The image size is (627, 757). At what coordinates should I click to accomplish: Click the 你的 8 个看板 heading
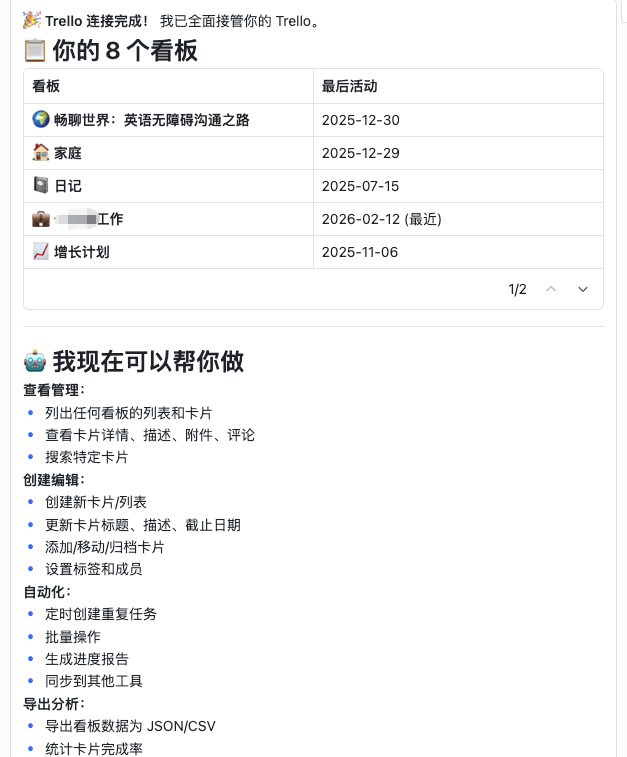(x=125, y=51)
